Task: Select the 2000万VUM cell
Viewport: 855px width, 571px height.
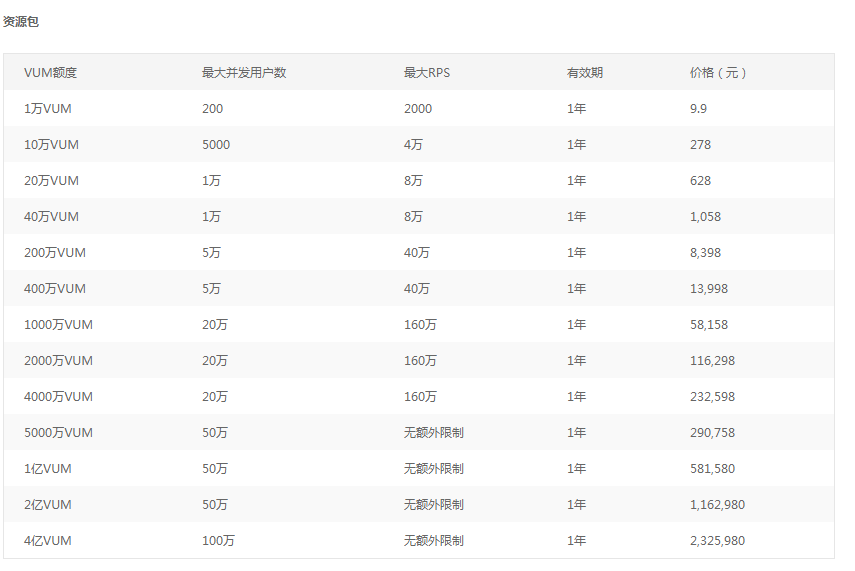Action: (x=58, y=360)
